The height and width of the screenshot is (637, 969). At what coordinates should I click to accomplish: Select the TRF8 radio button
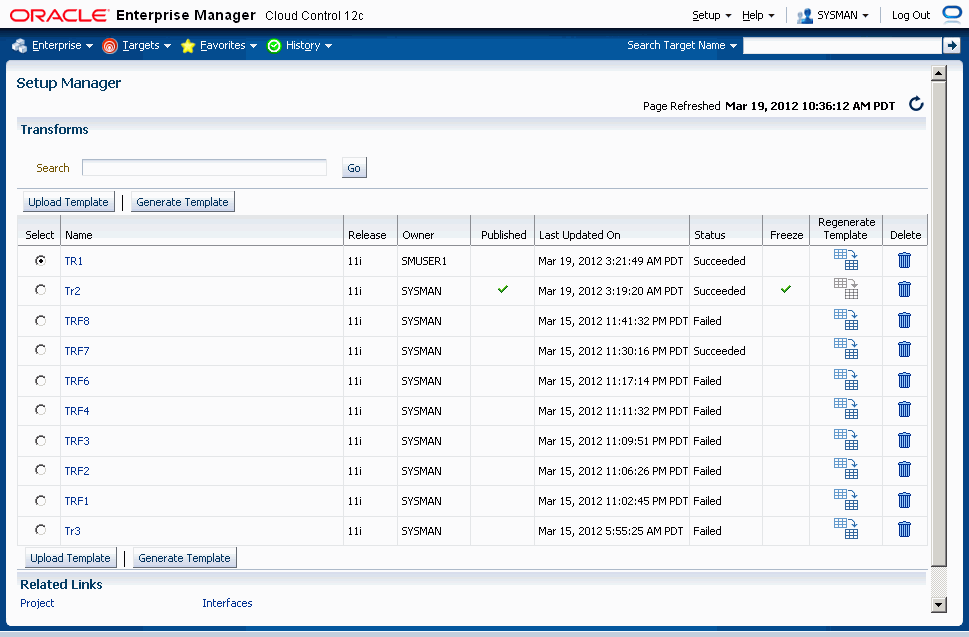[x=41, y=321]
